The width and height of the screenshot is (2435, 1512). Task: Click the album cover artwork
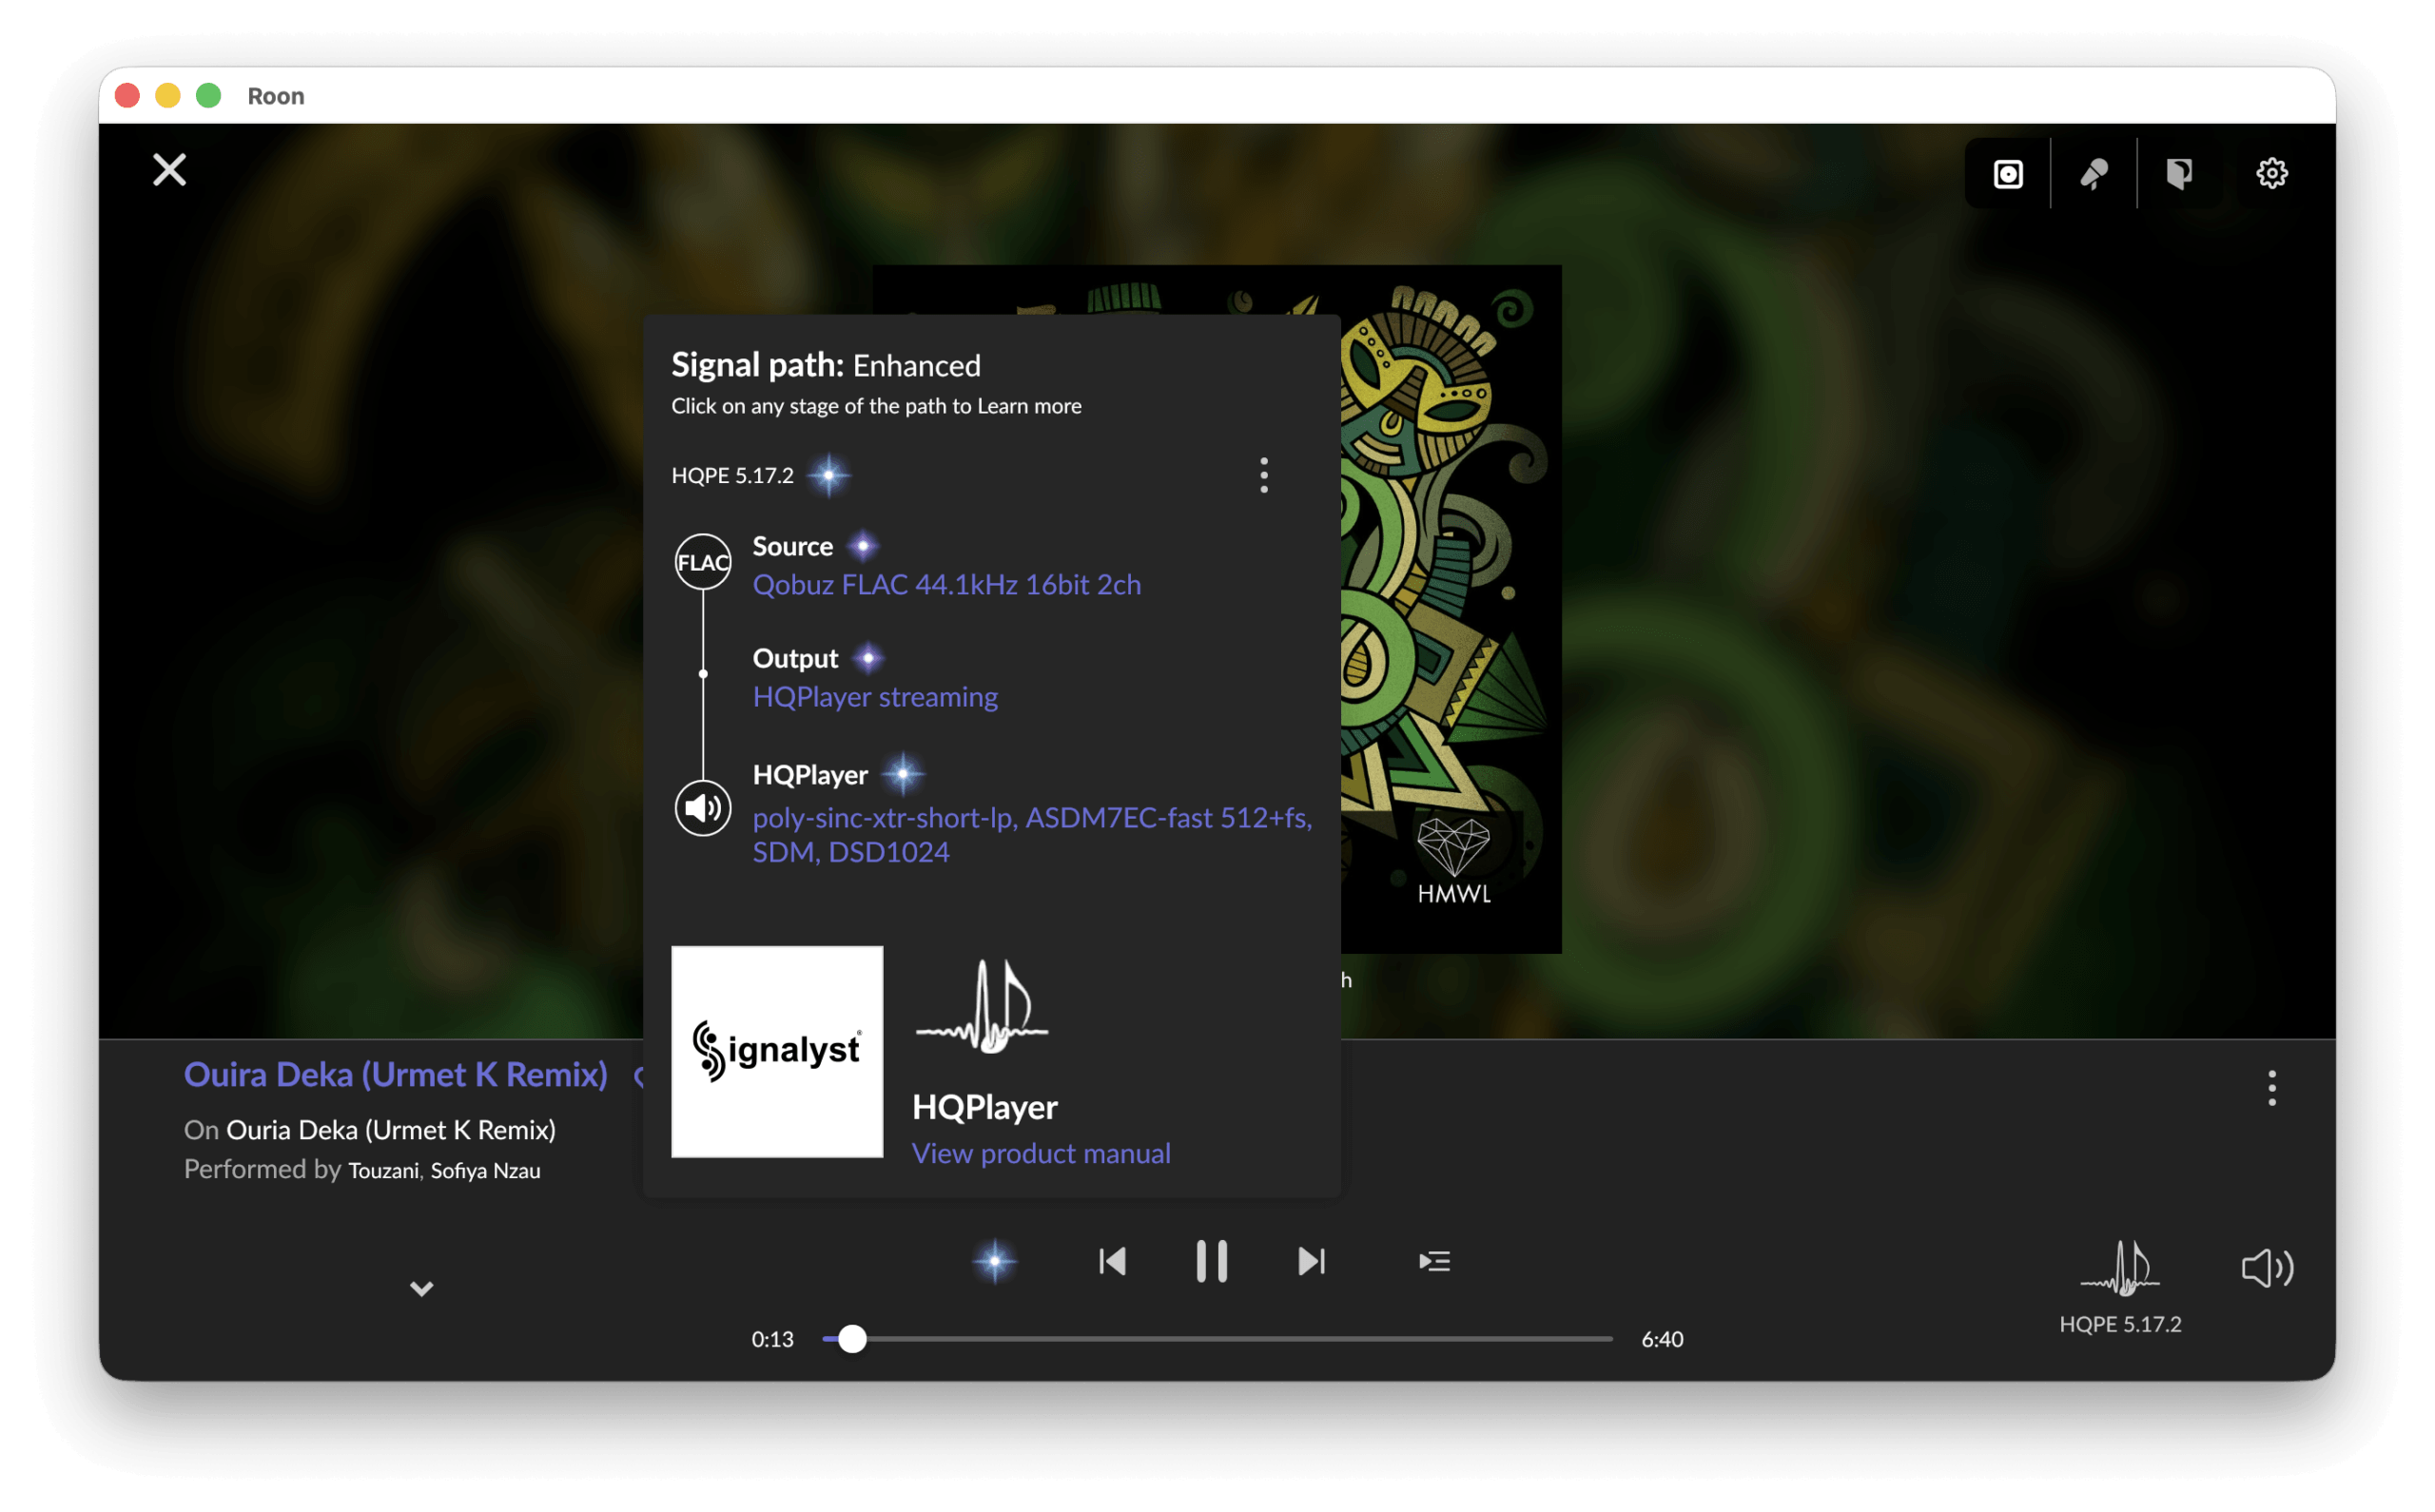(1451, 609)
